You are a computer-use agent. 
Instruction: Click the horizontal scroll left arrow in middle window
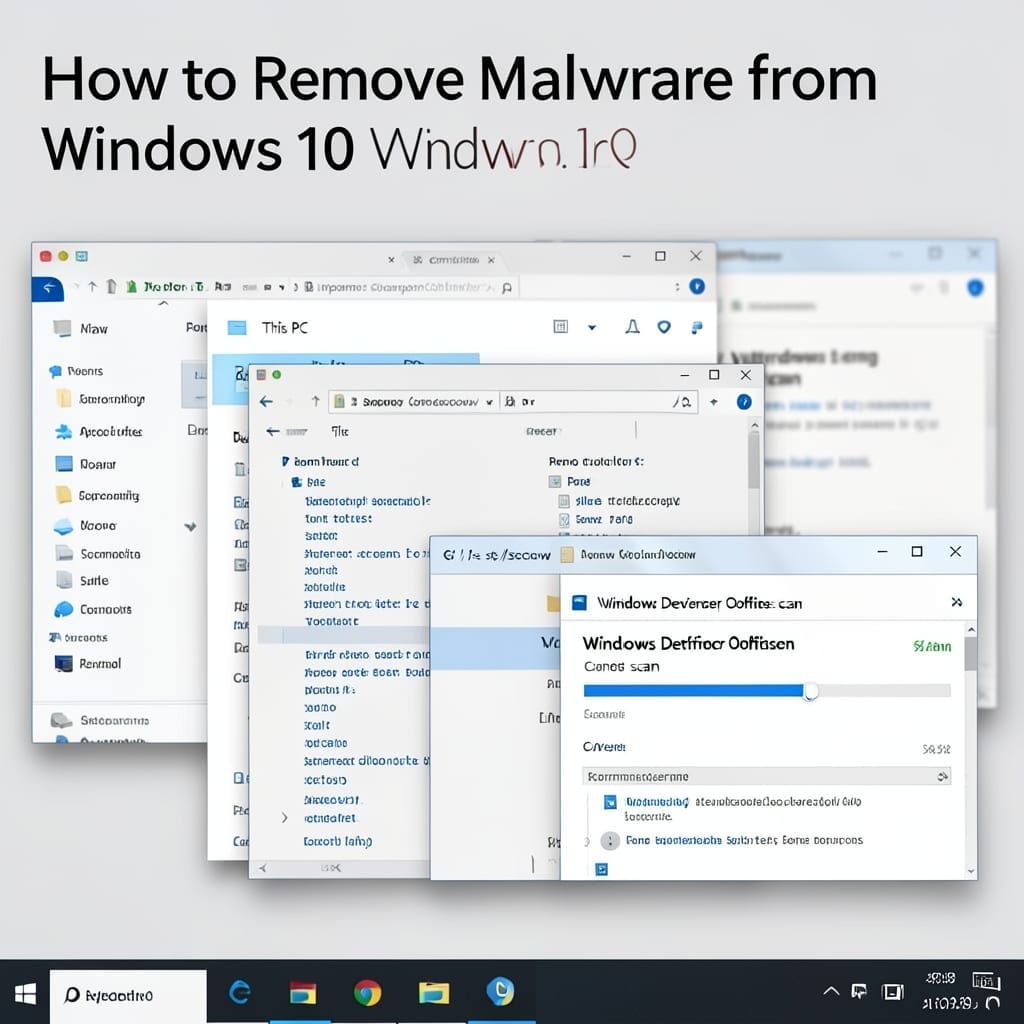263,868
